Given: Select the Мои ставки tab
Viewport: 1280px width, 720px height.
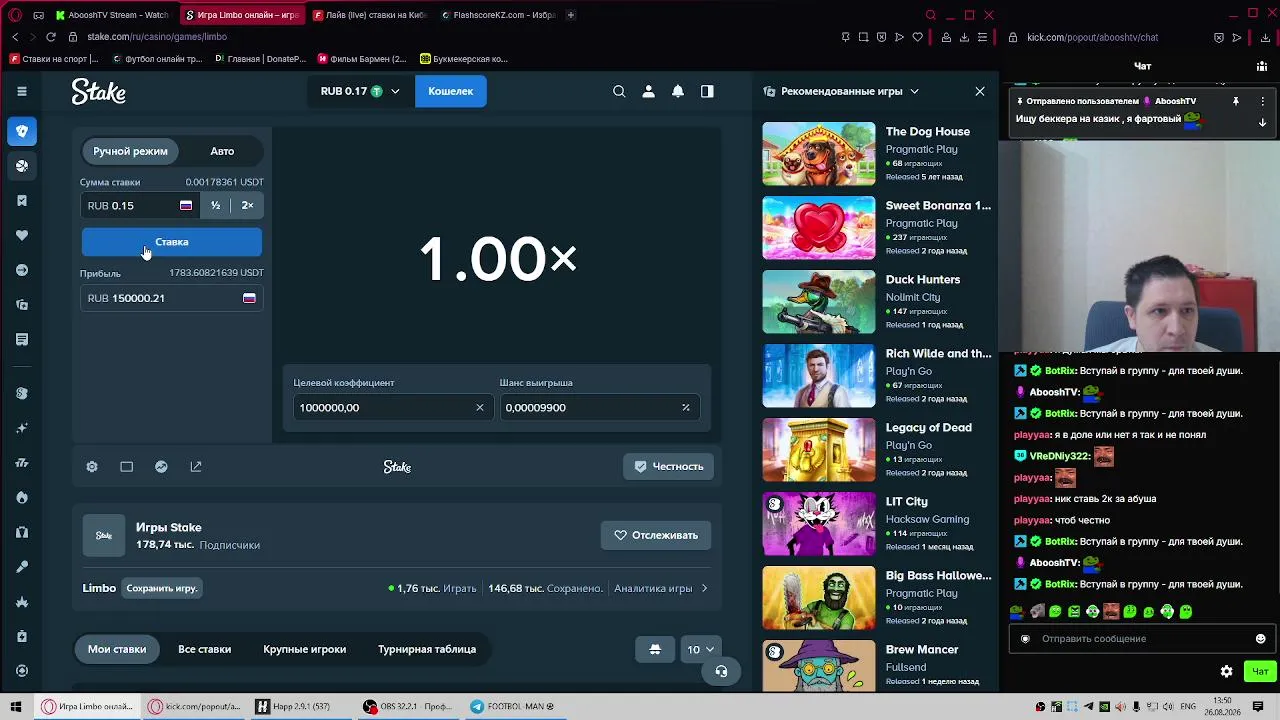Looking at the screenshot, I should pyautogui.click(x=117, y=649).
